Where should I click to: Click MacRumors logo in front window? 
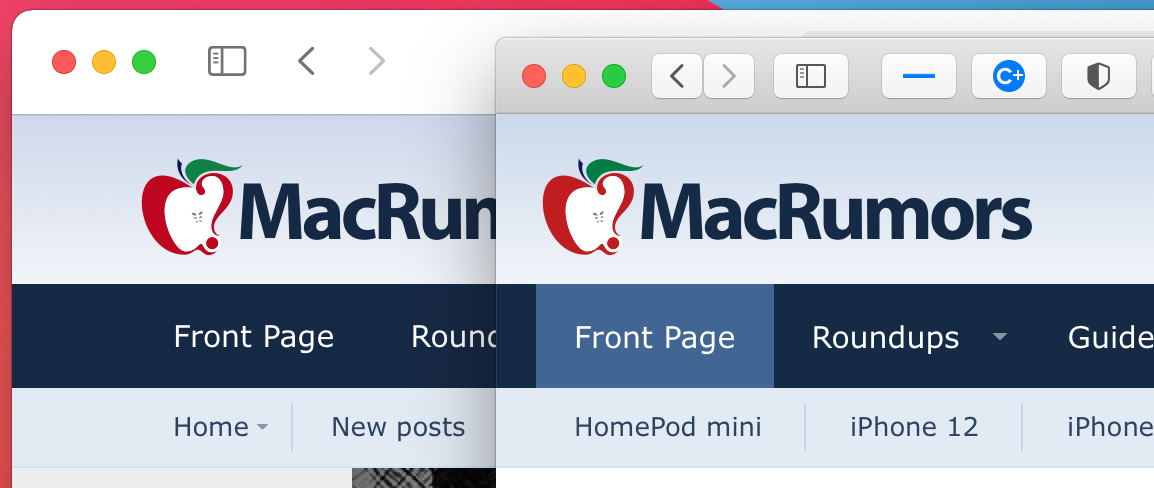click(x=787, y=207)
